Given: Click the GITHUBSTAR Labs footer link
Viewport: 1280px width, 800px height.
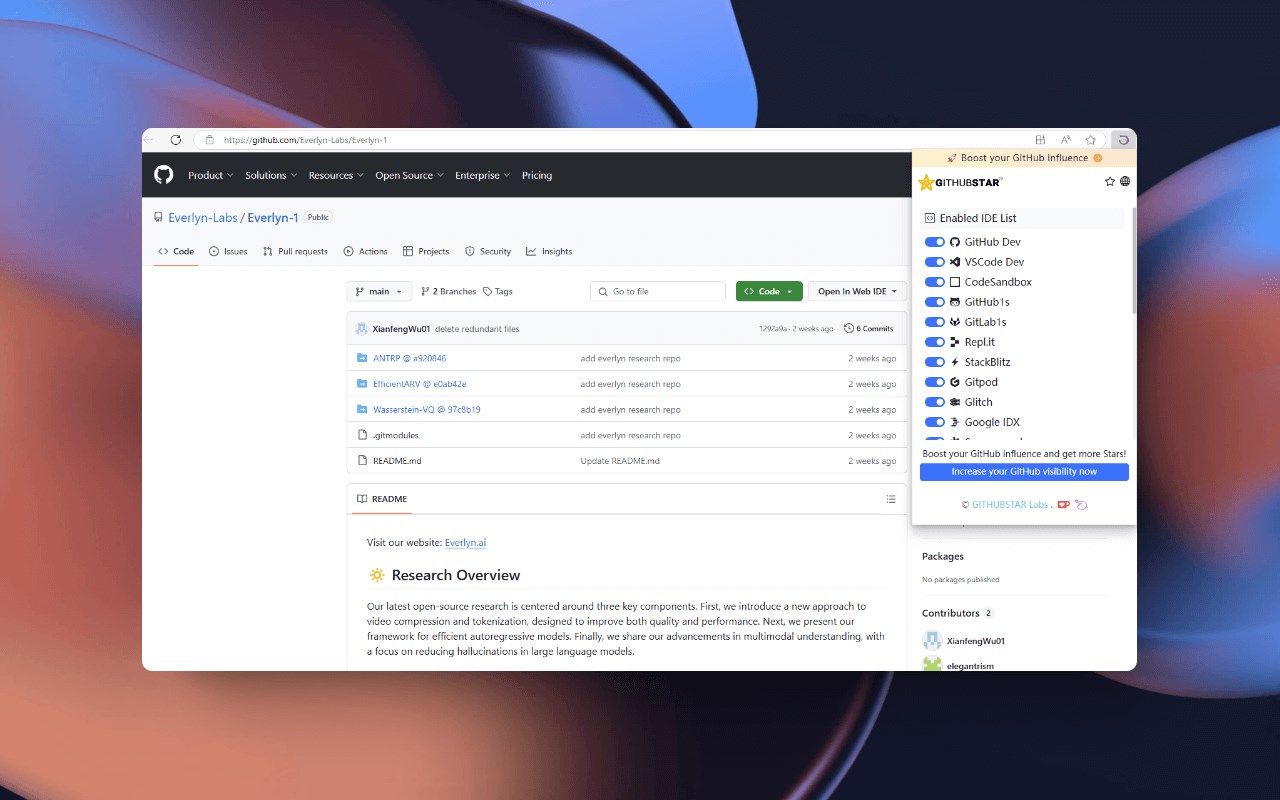Looking at the screenshot, I should pos(1010,504).
